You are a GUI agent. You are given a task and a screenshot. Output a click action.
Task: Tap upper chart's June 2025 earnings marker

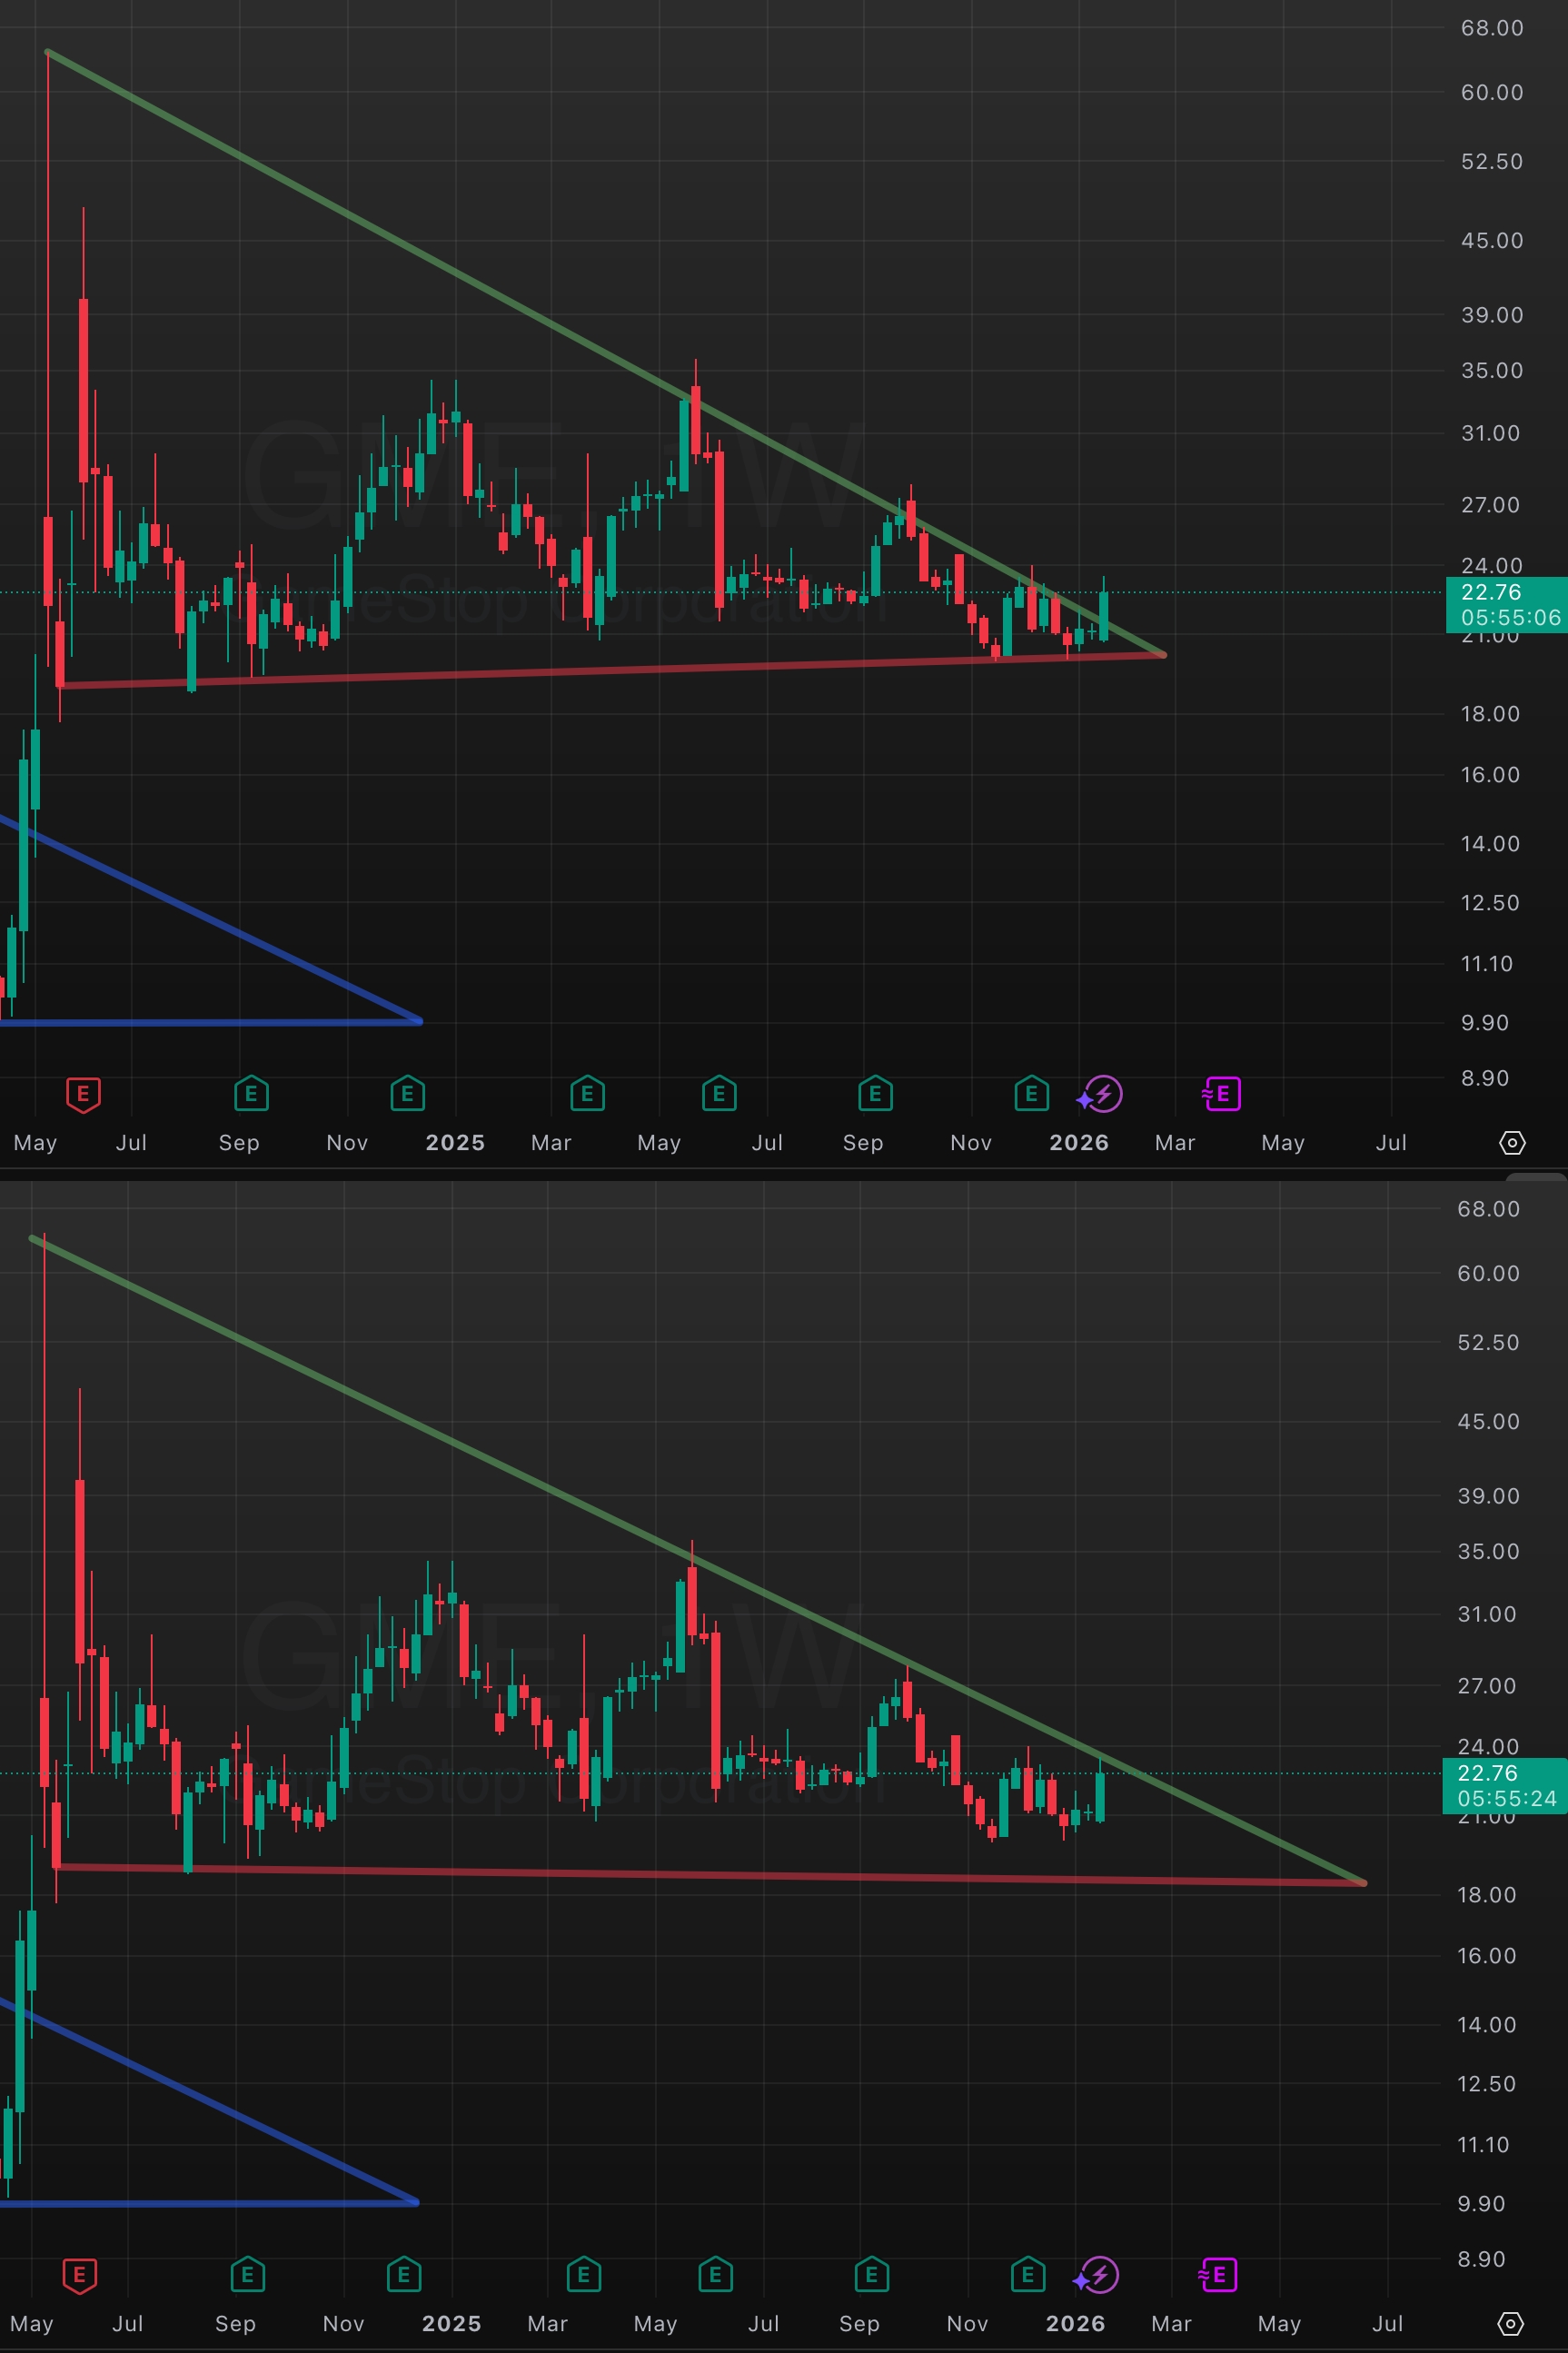pyautogui.click(x=719, y=1094)
